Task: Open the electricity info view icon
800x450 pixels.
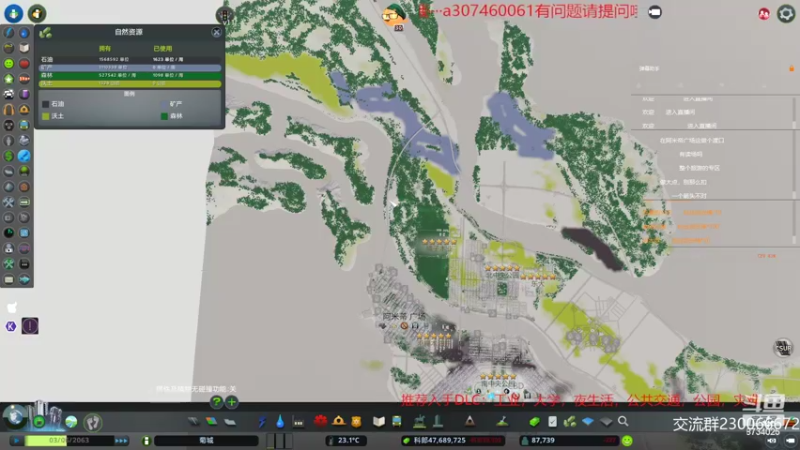Action: pos(9,33)
